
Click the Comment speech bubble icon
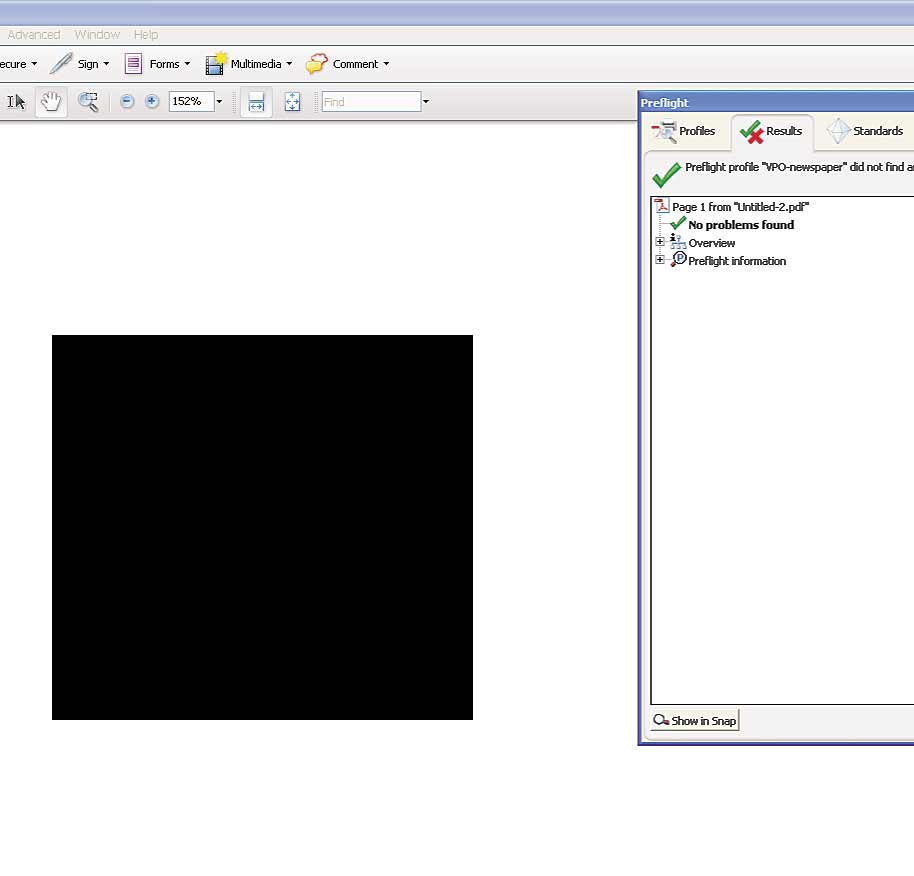tap(317, 64)
